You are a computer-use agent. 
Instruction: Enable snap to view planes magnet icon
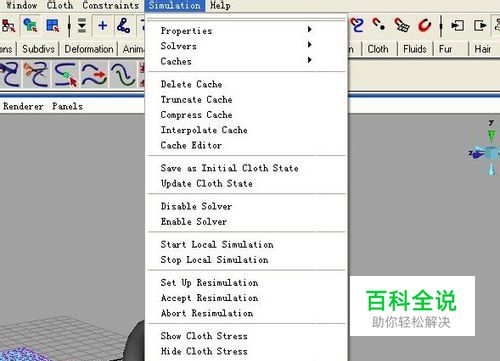click(402, 25)
